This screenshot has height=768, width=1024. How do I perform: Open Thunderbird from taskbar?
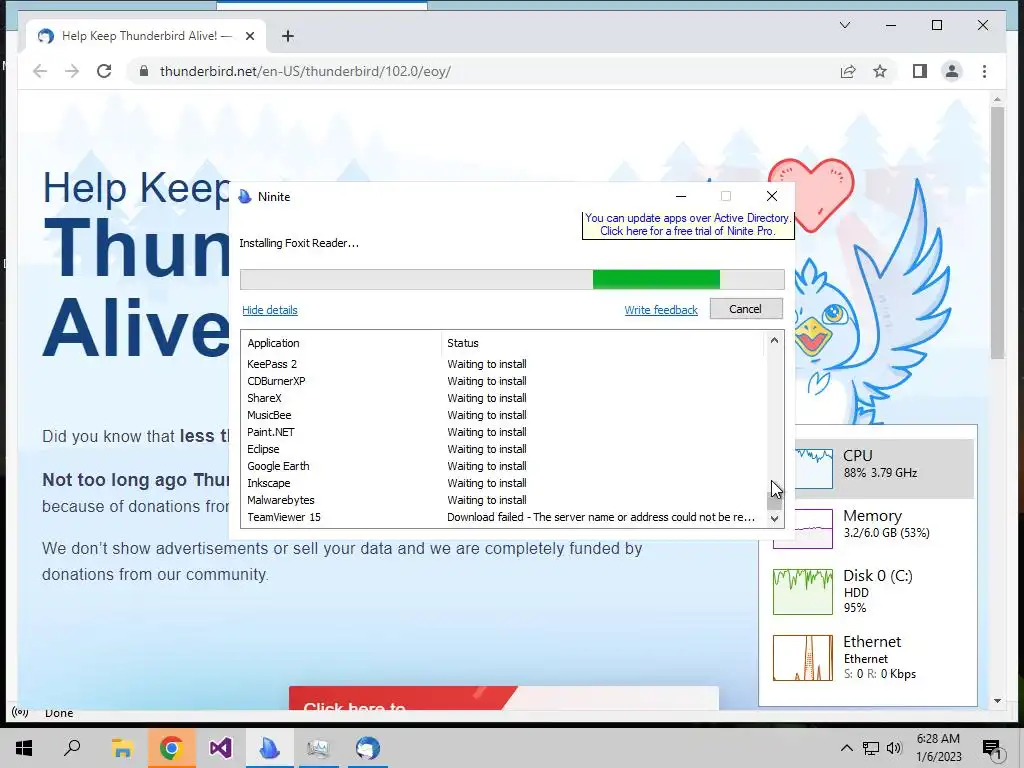[x=368, y=748]
